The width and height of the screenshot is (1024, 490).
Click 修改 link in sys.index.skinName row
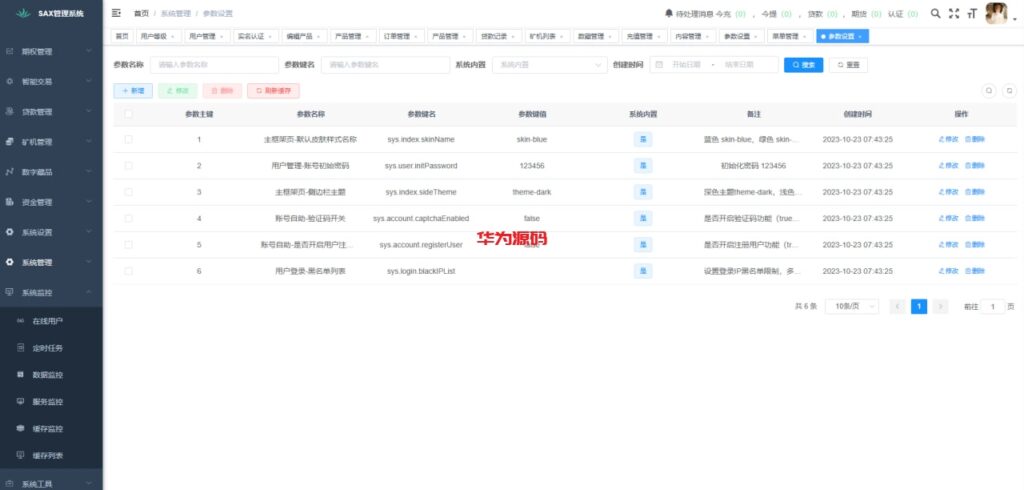coord(948,139)
